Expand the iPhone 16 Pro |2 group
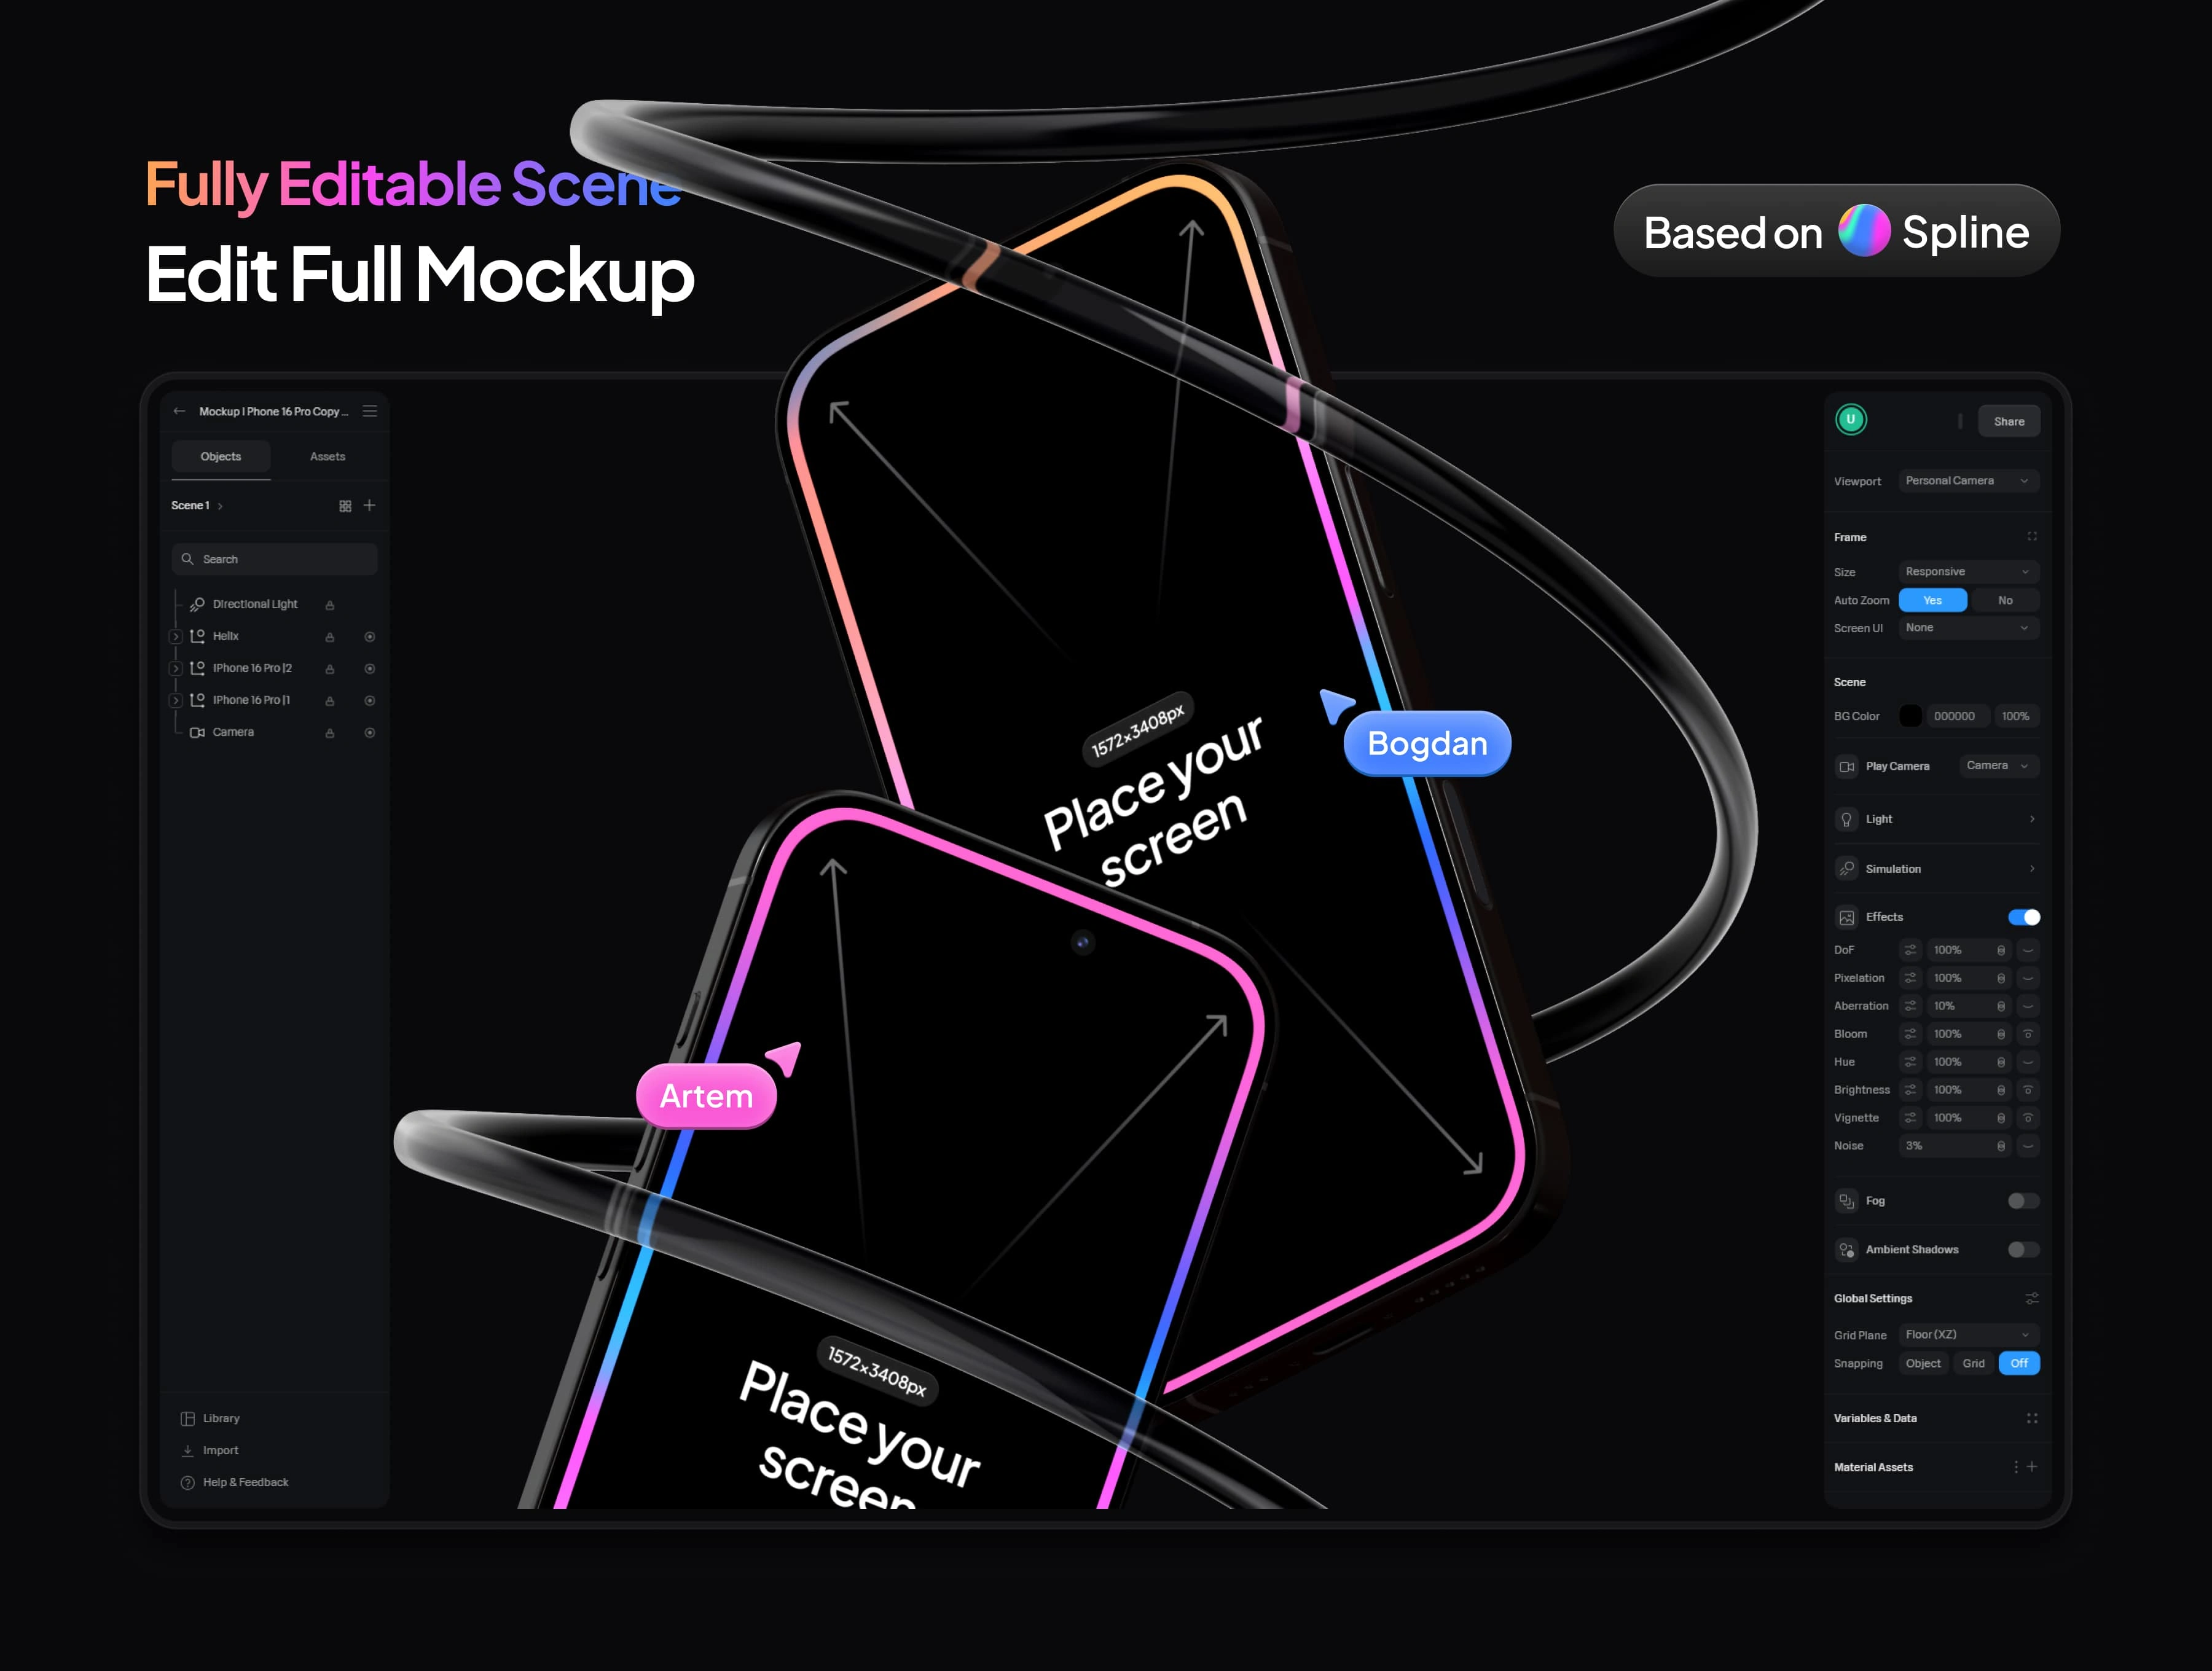The width and height of the screenshot is (2212, 1671). point(176,669)
